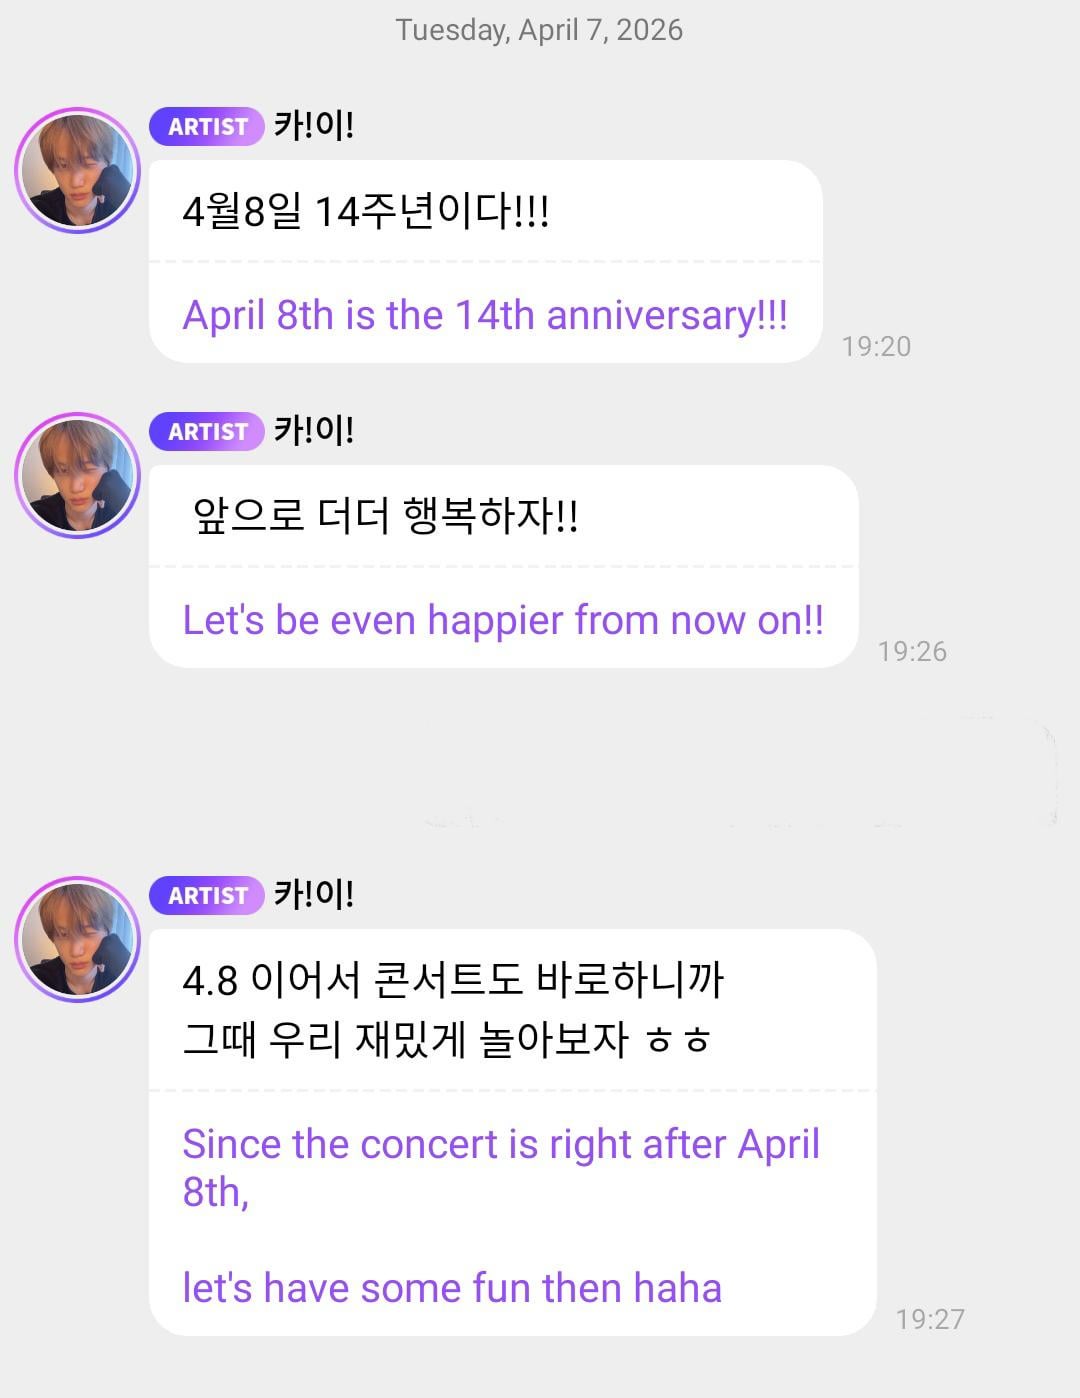Click ARTIST badge above the concert message
The image size is (1080, 1398).
[207, 896]
